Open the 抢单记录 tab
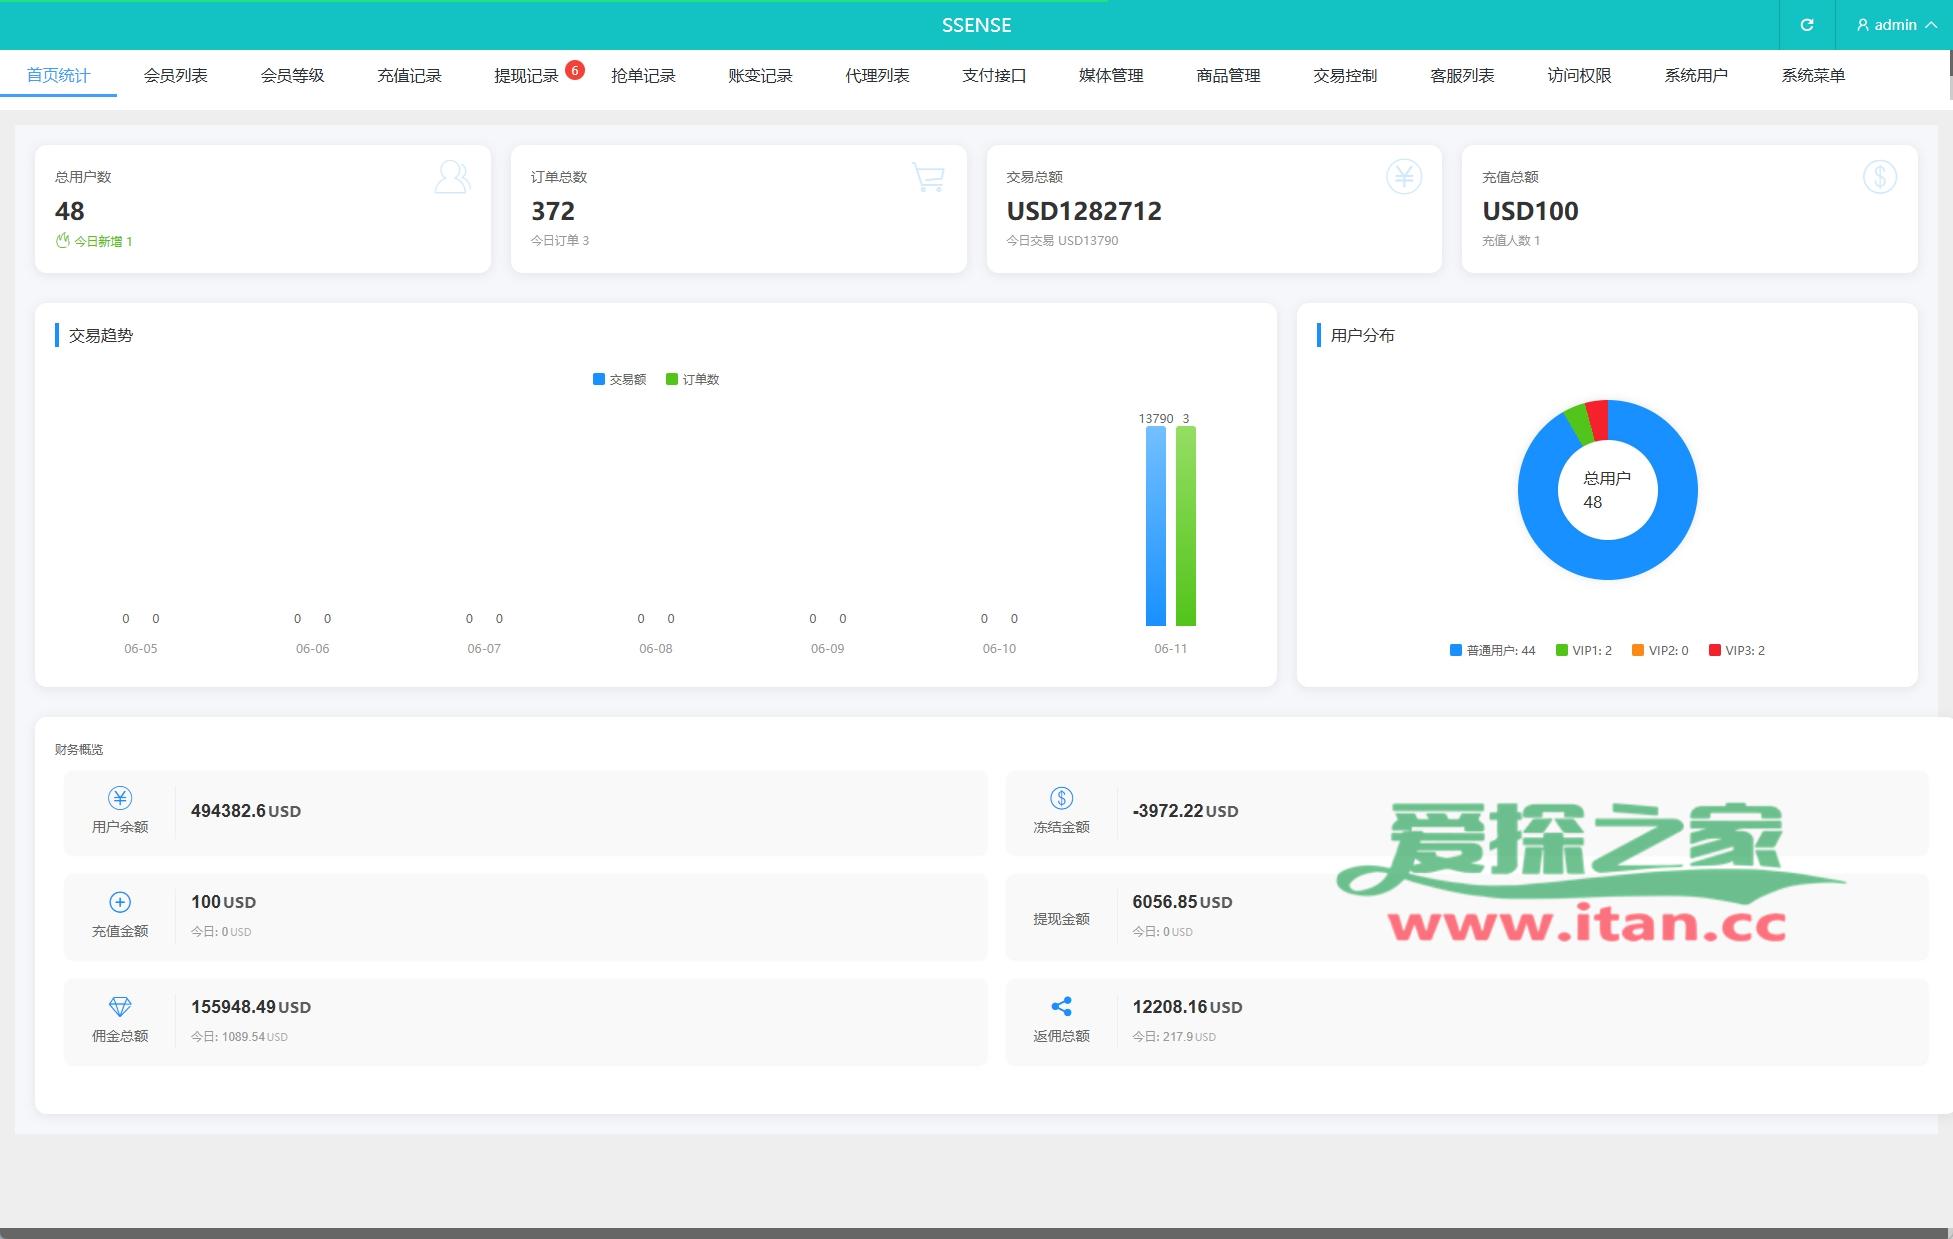 (643, 75)
